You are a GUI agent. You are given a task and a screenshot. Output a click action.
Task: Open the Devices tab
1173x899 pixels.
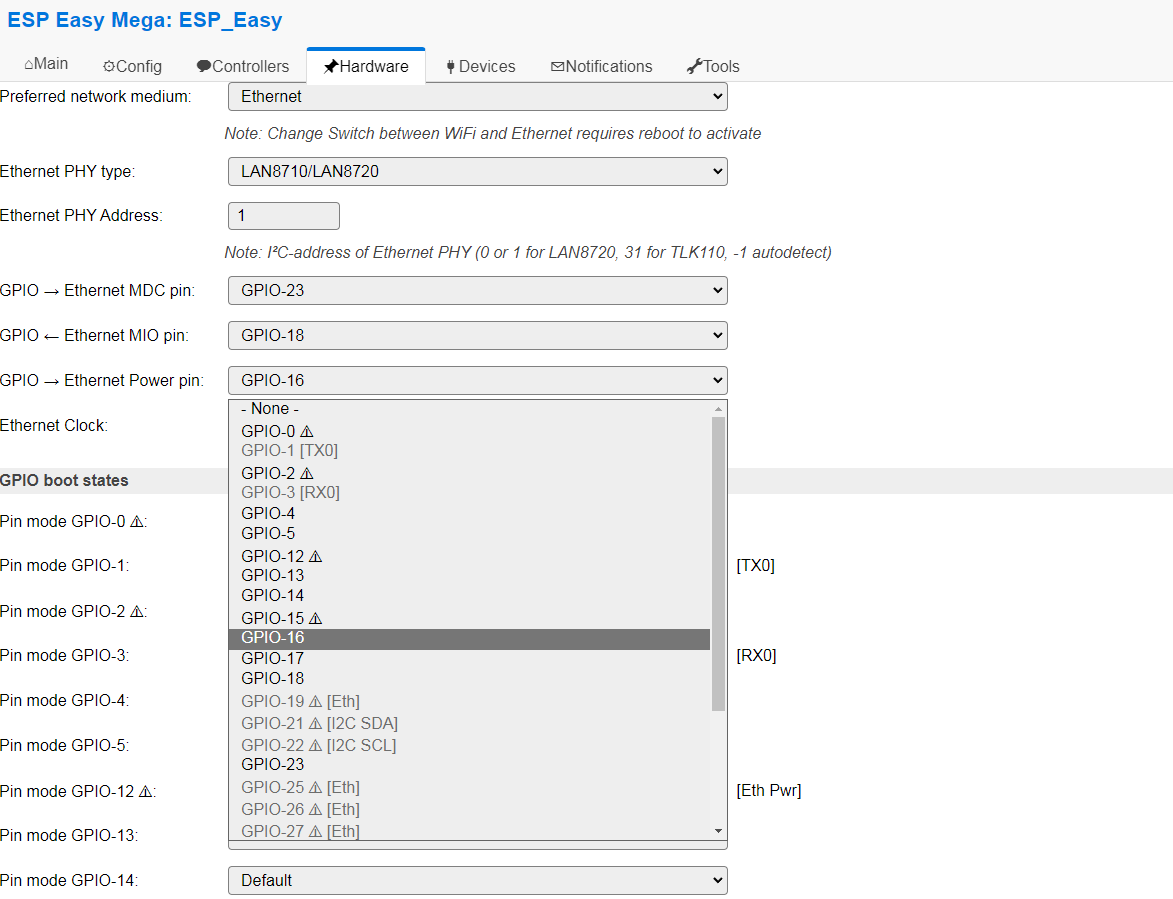pos(480,67)
